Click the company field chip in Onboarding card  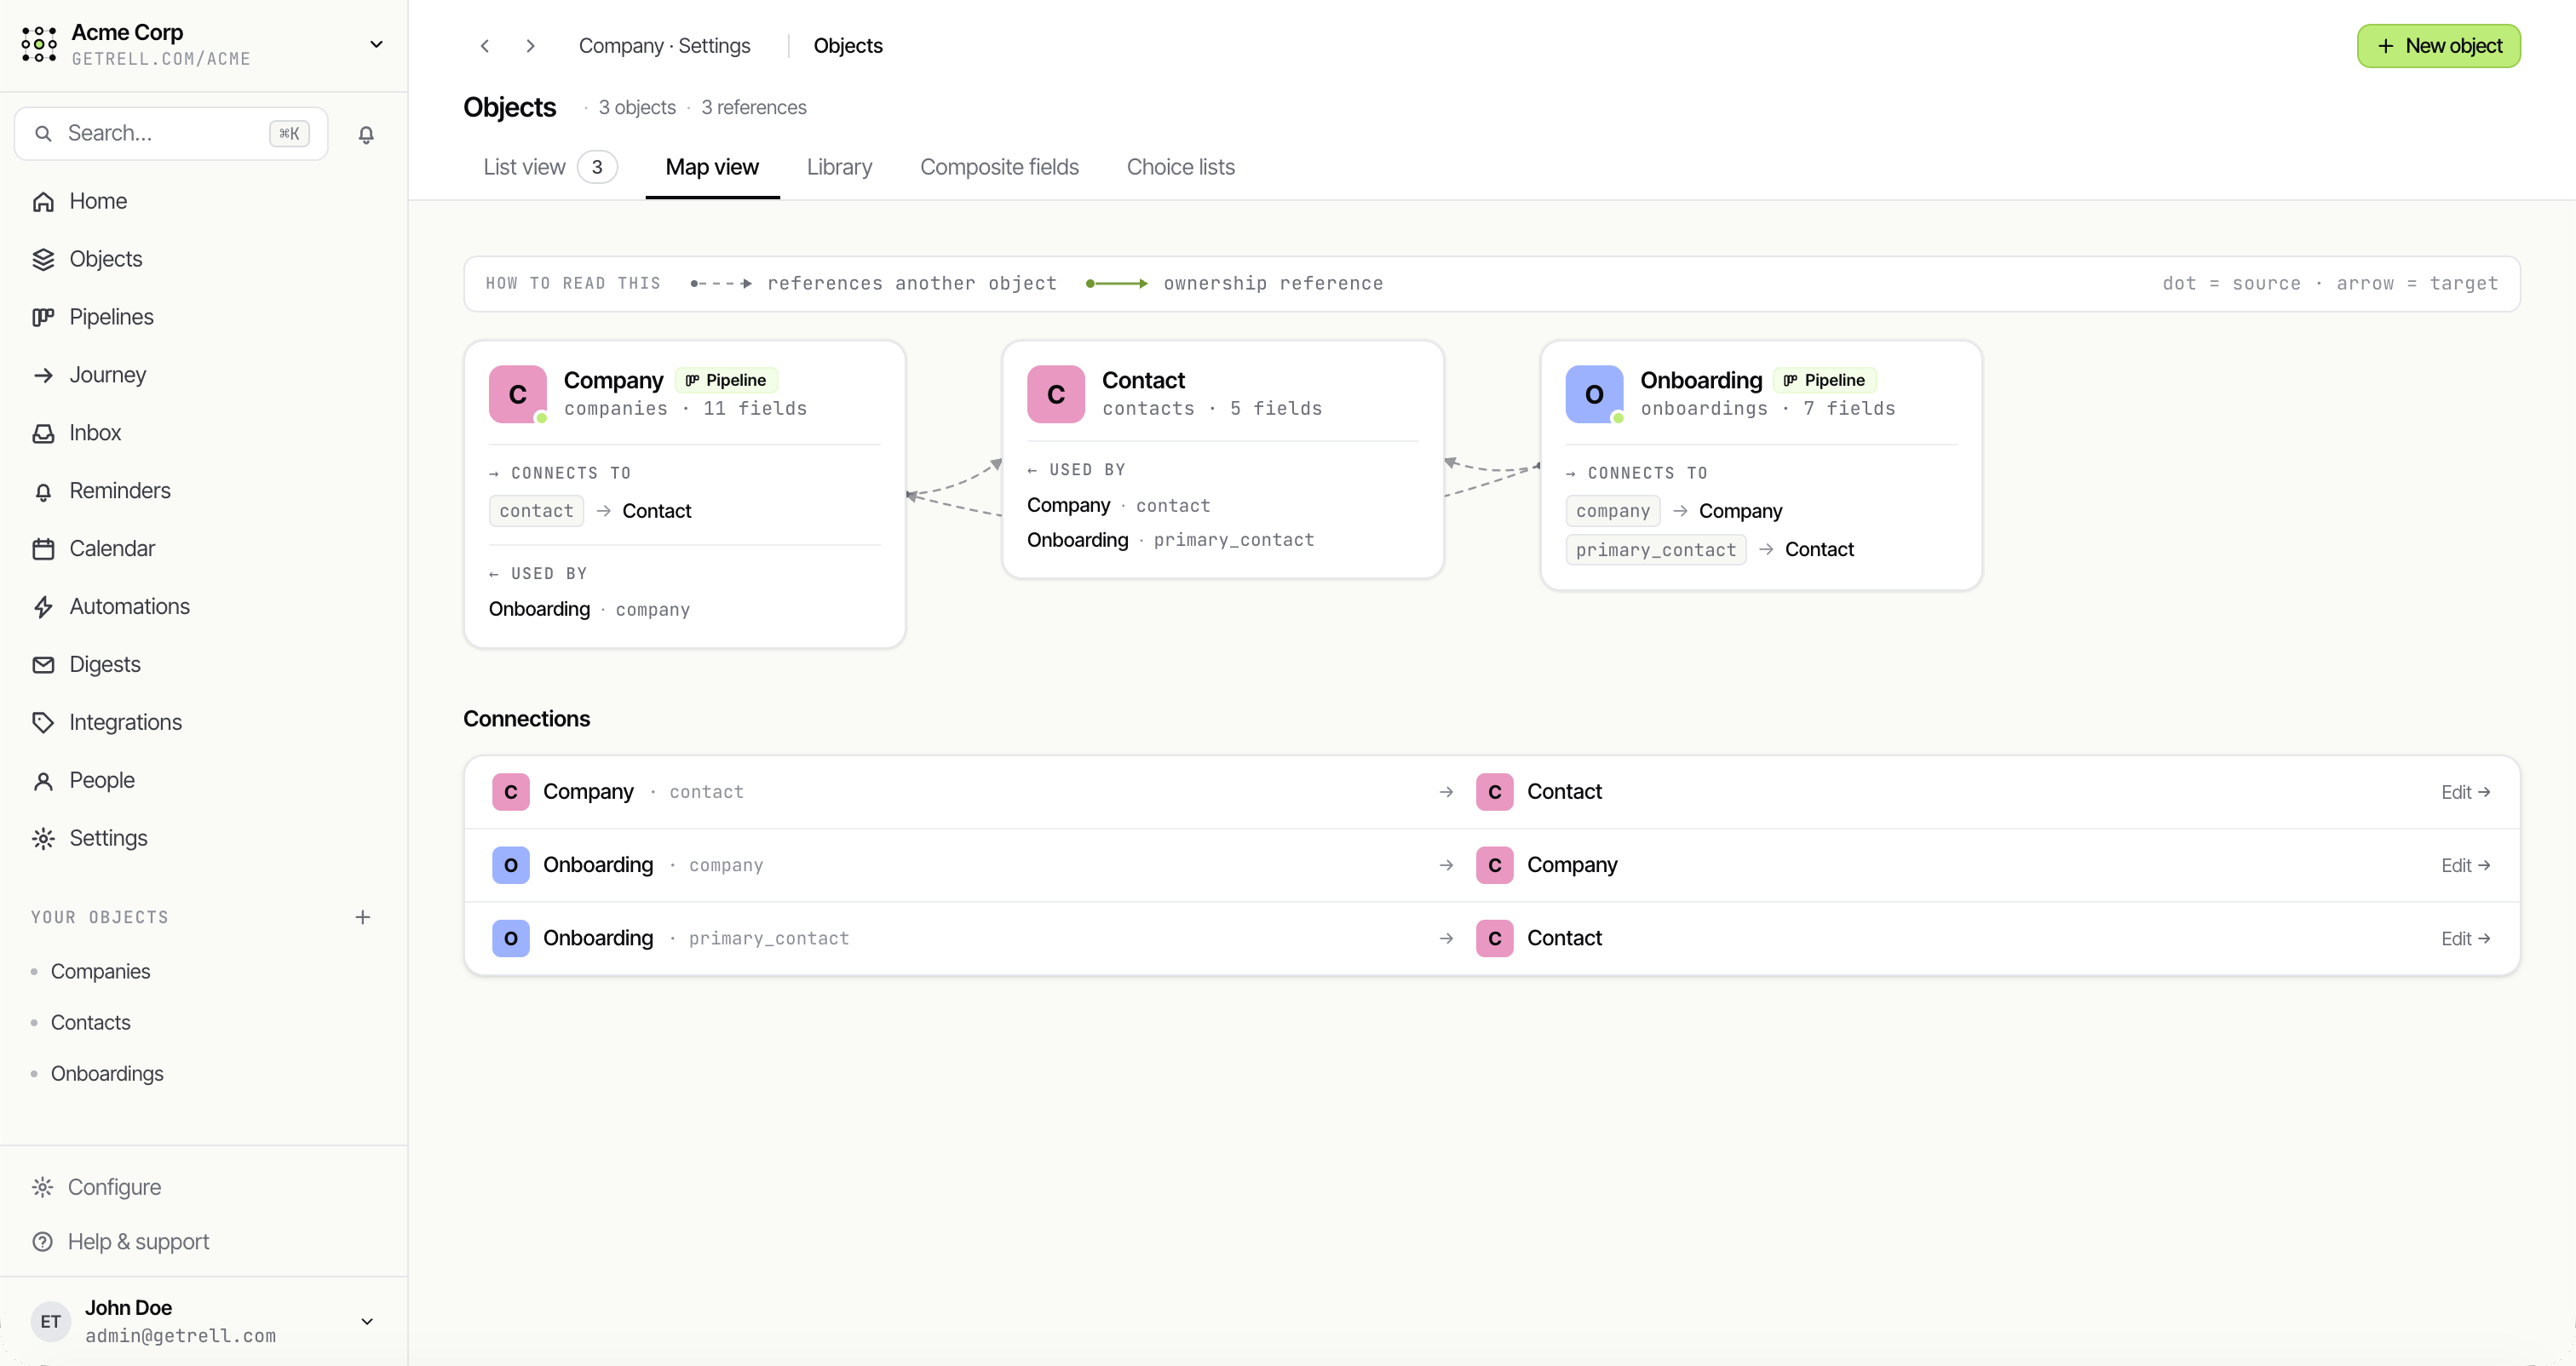click(1613, 511)
